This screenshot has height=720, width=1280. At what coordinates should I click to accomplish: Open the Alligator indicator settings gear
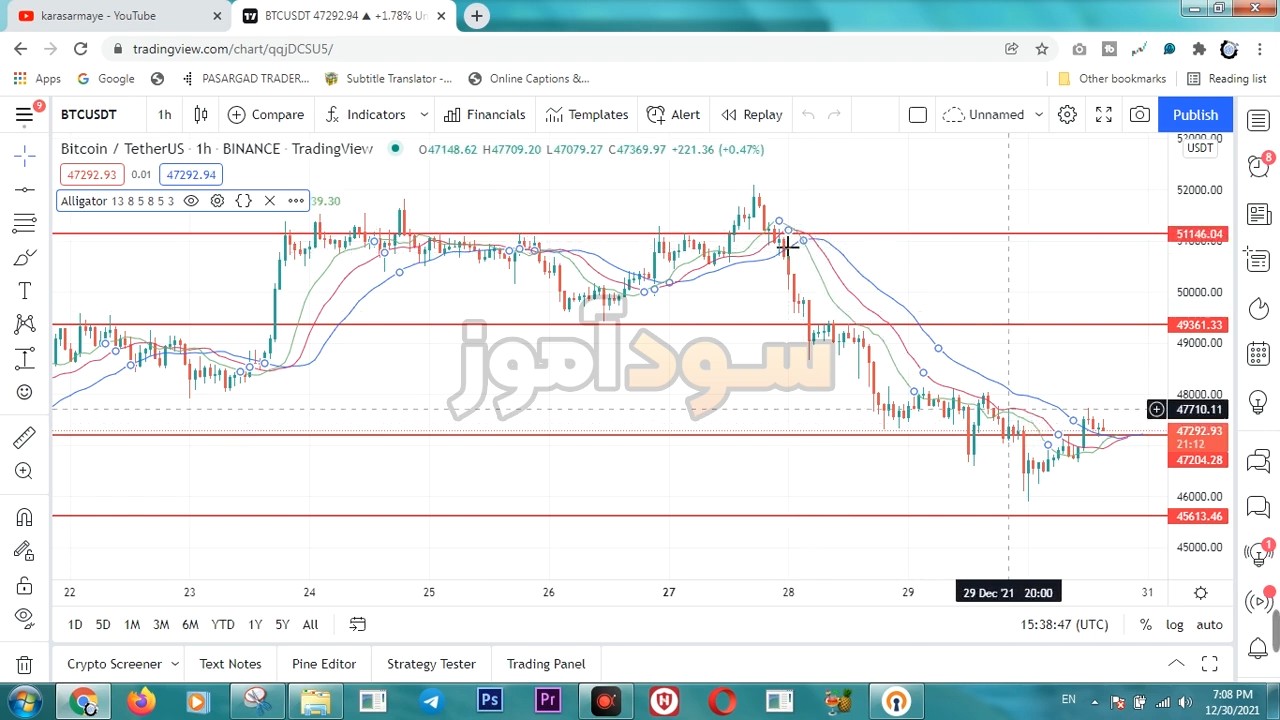tap(217, 201)
